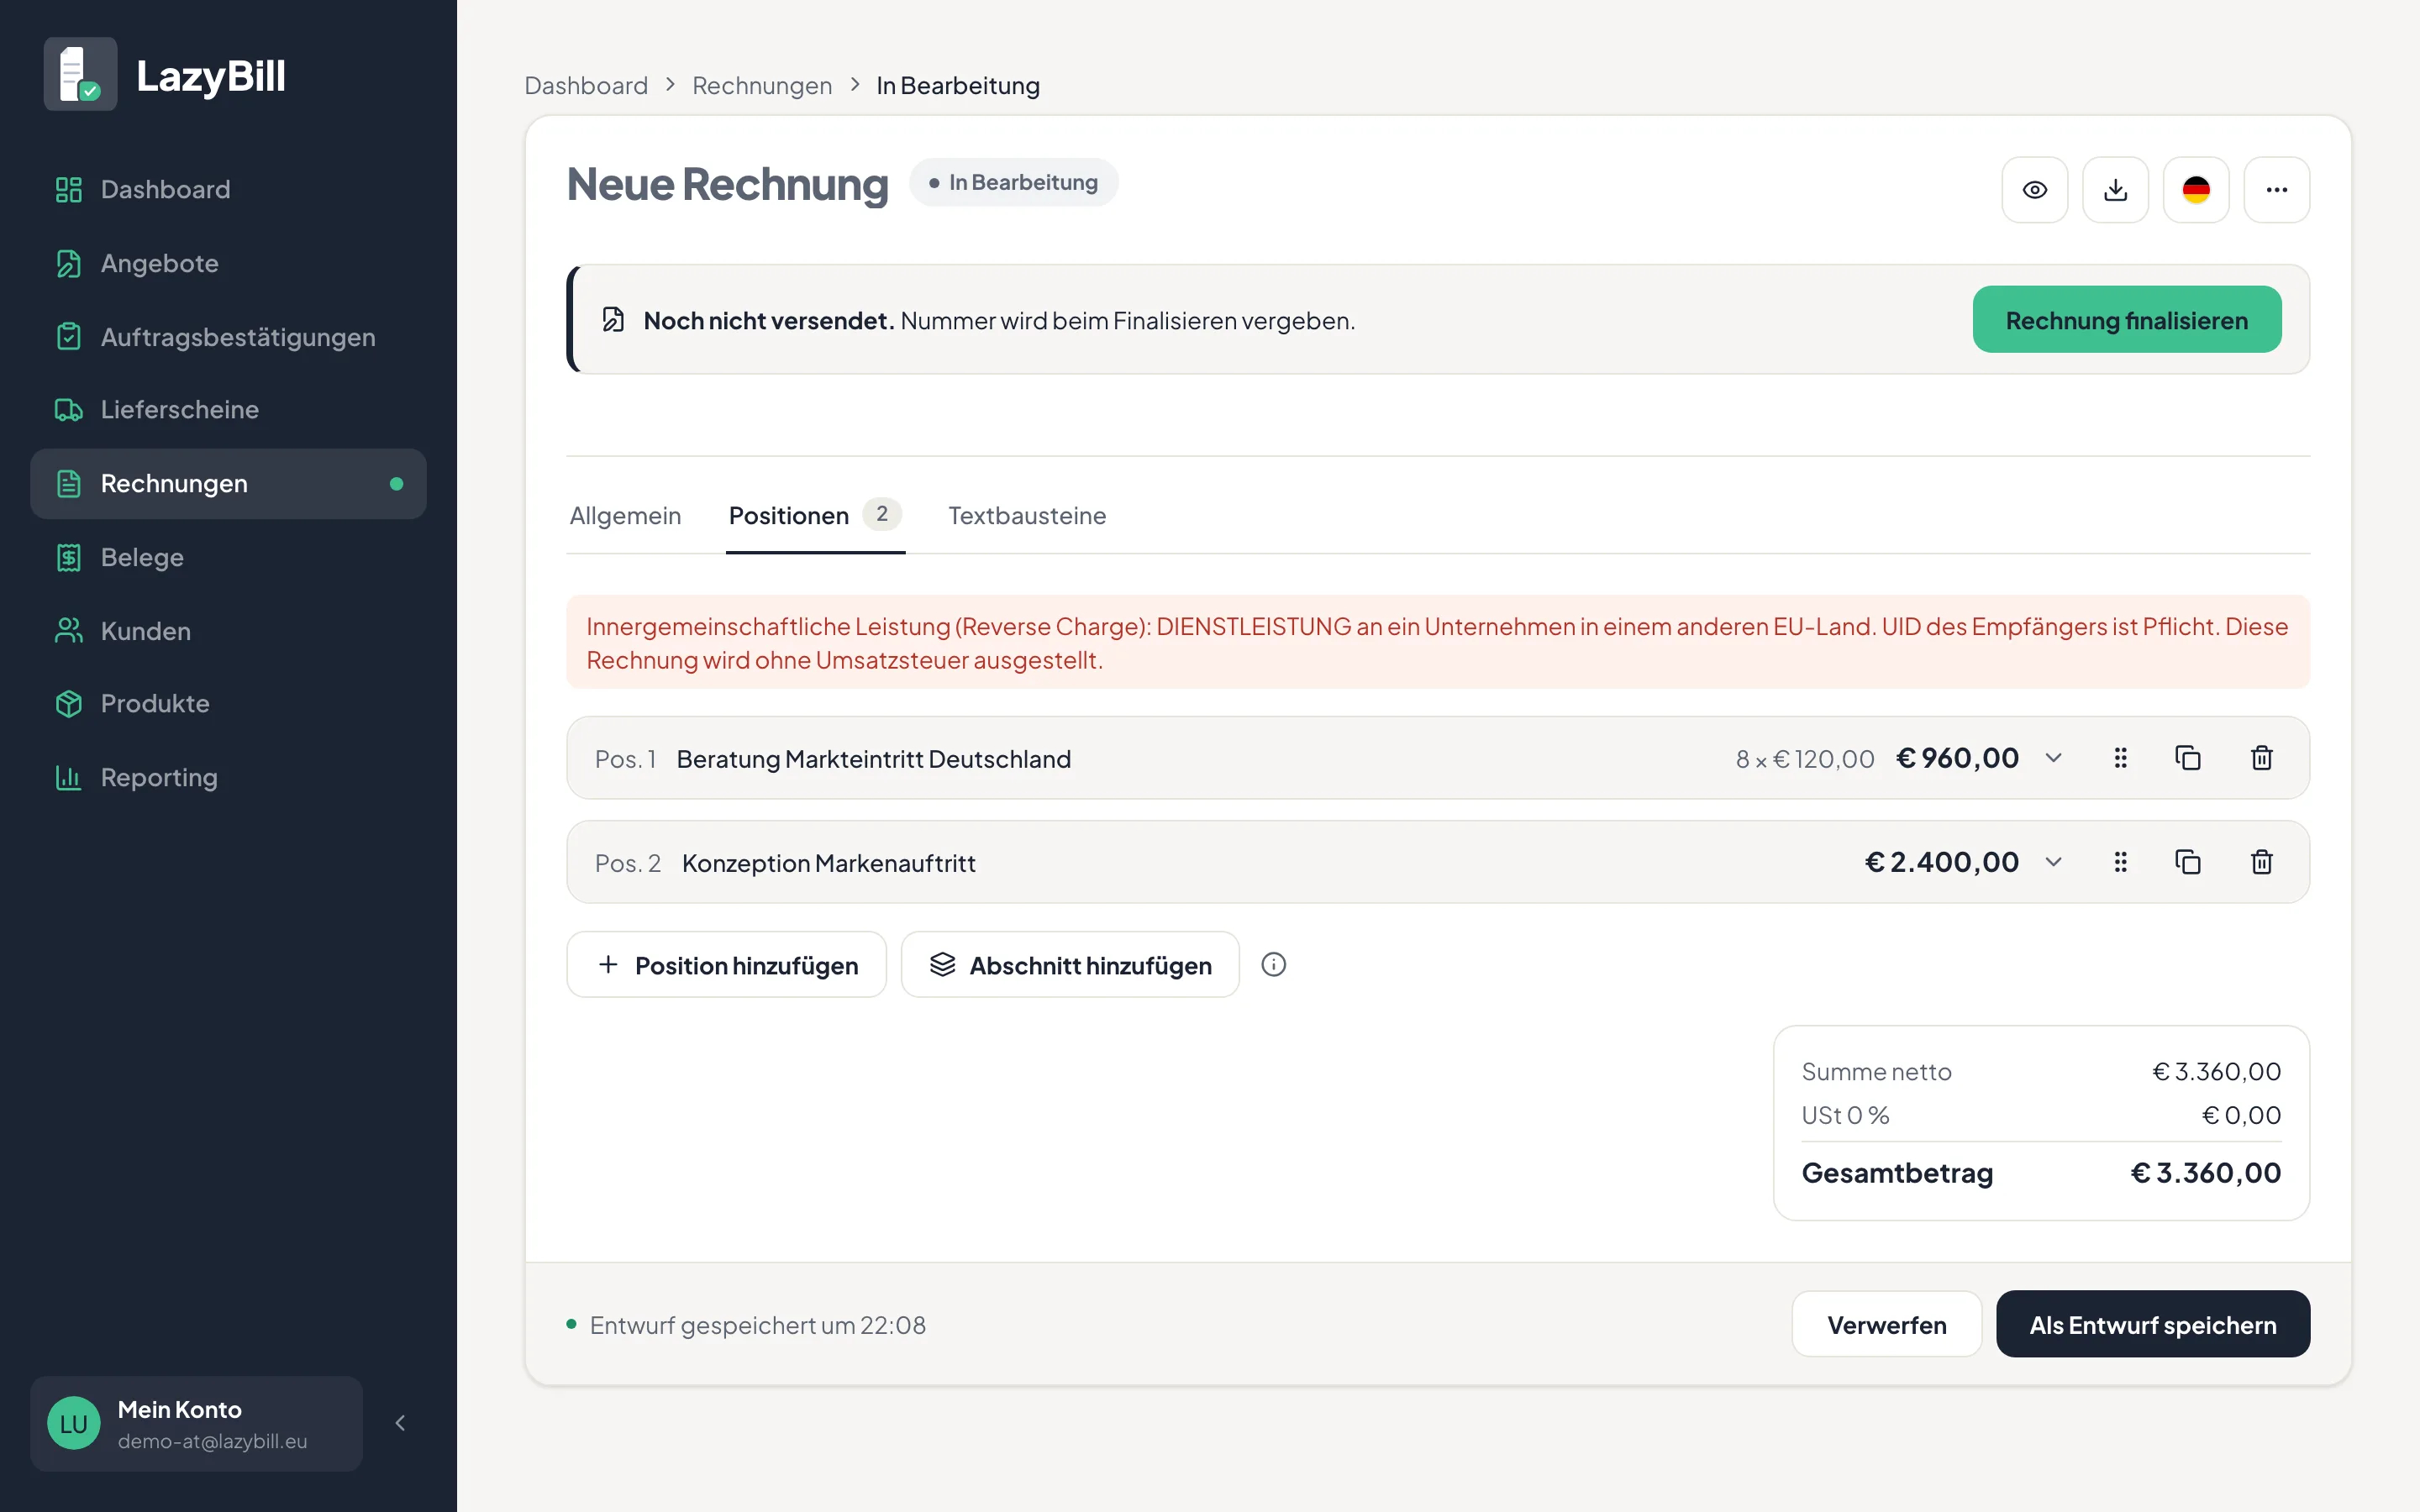Open Auftragsbestätigungen in the sidebar

pyautogui.click(x=228, y=337)
